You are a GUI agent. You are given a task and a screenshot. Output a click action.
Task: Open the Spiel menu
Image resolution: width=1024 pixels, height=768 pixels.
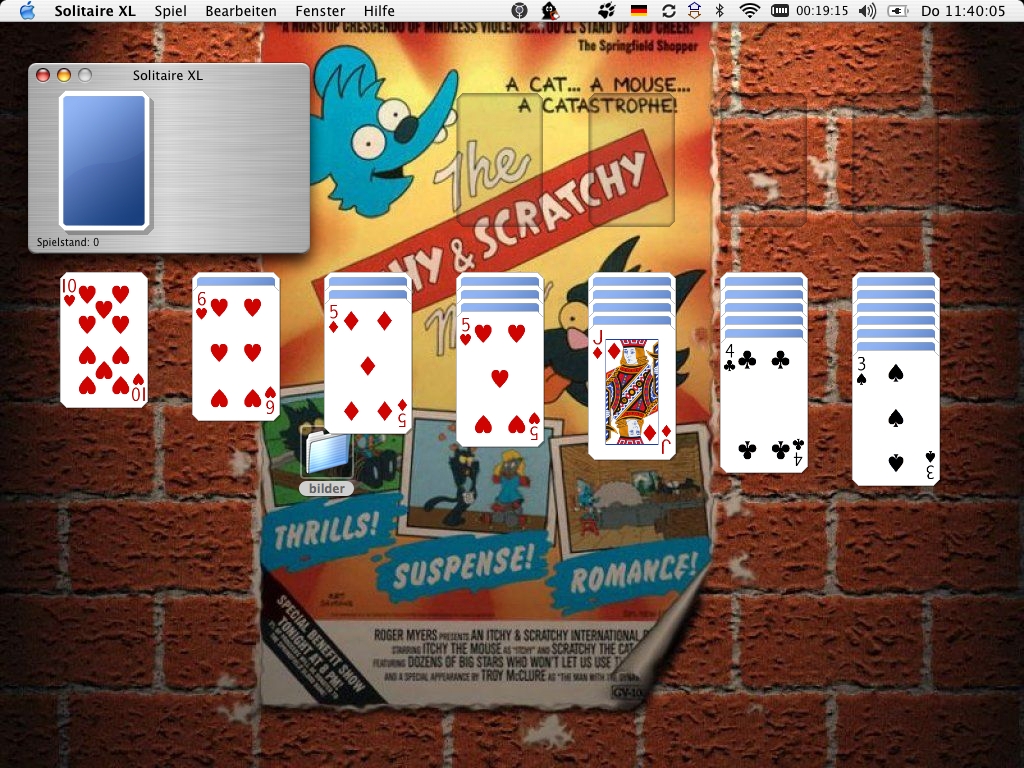(x=170, y=11)
